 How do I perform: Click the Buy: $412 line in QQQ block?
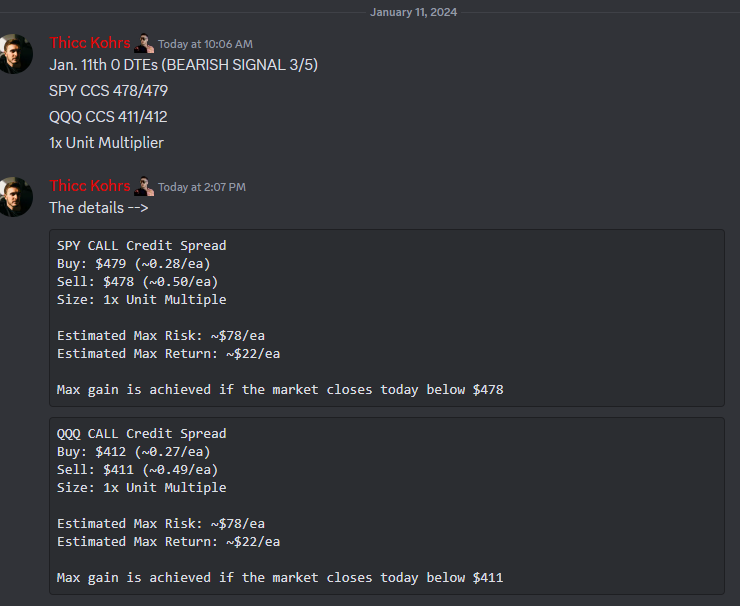click(x=134, y=452)
